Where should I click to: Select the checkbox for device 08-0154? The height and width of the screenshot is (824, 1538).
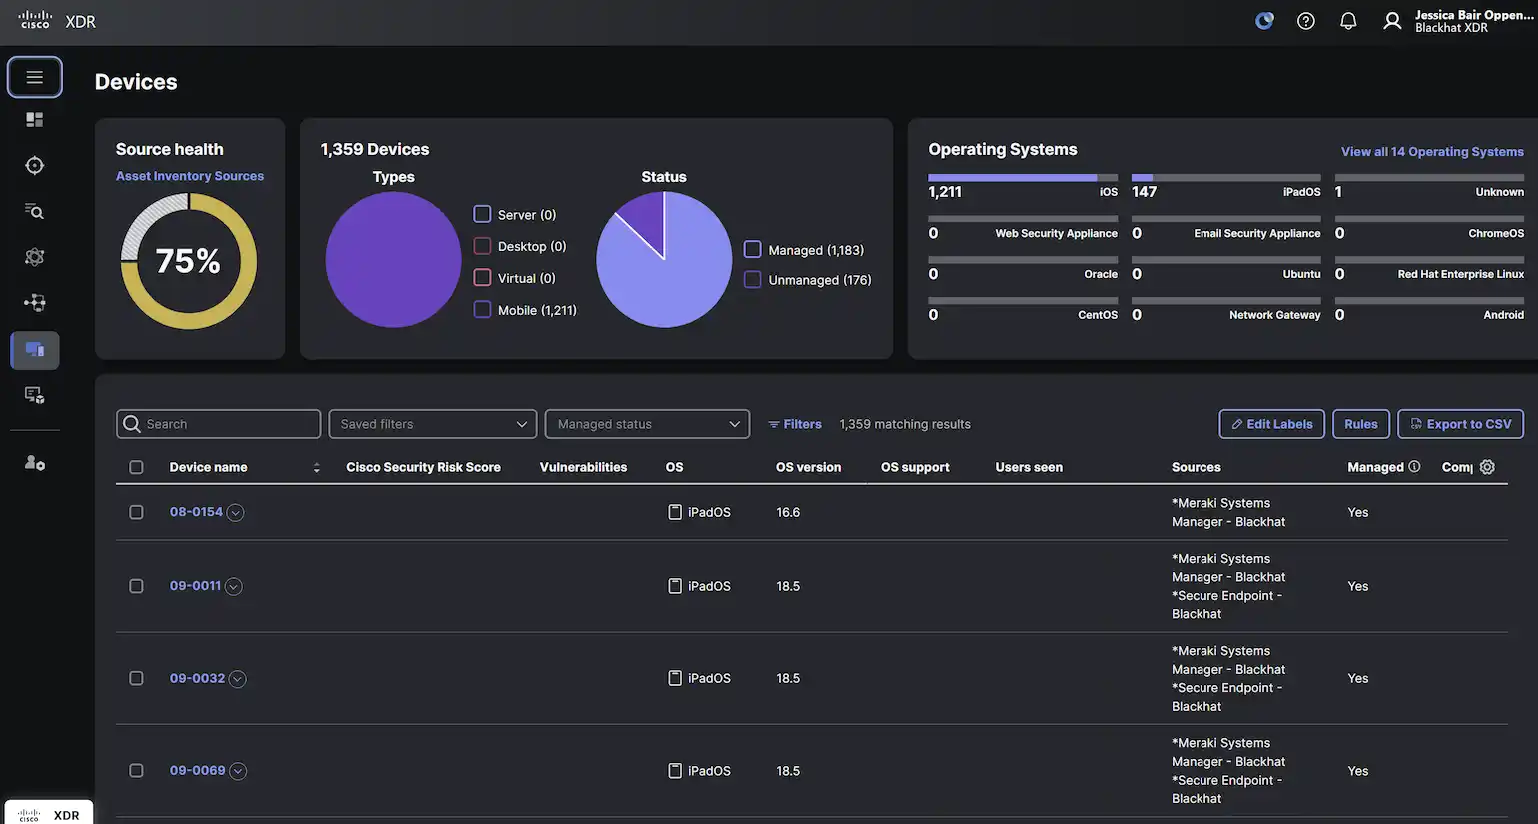(x=136, y=511)
